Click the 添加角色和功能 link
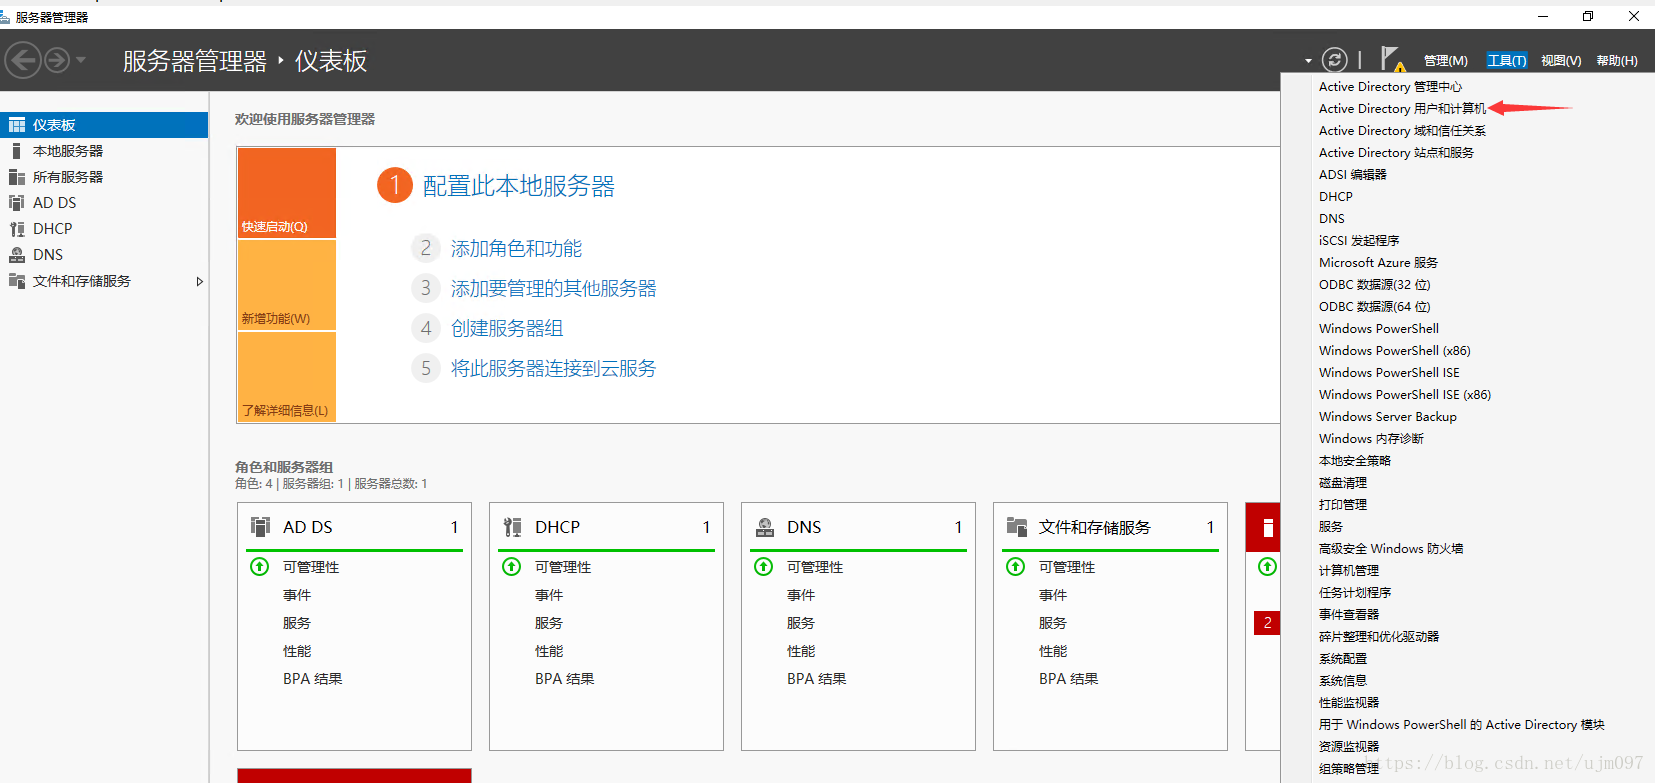The image size is (1655, 783). (x=516, y=248)
